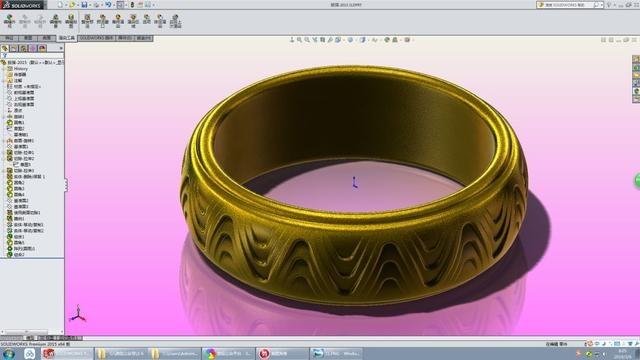Switch to the Sketch ribbon tab

(28, 38)
